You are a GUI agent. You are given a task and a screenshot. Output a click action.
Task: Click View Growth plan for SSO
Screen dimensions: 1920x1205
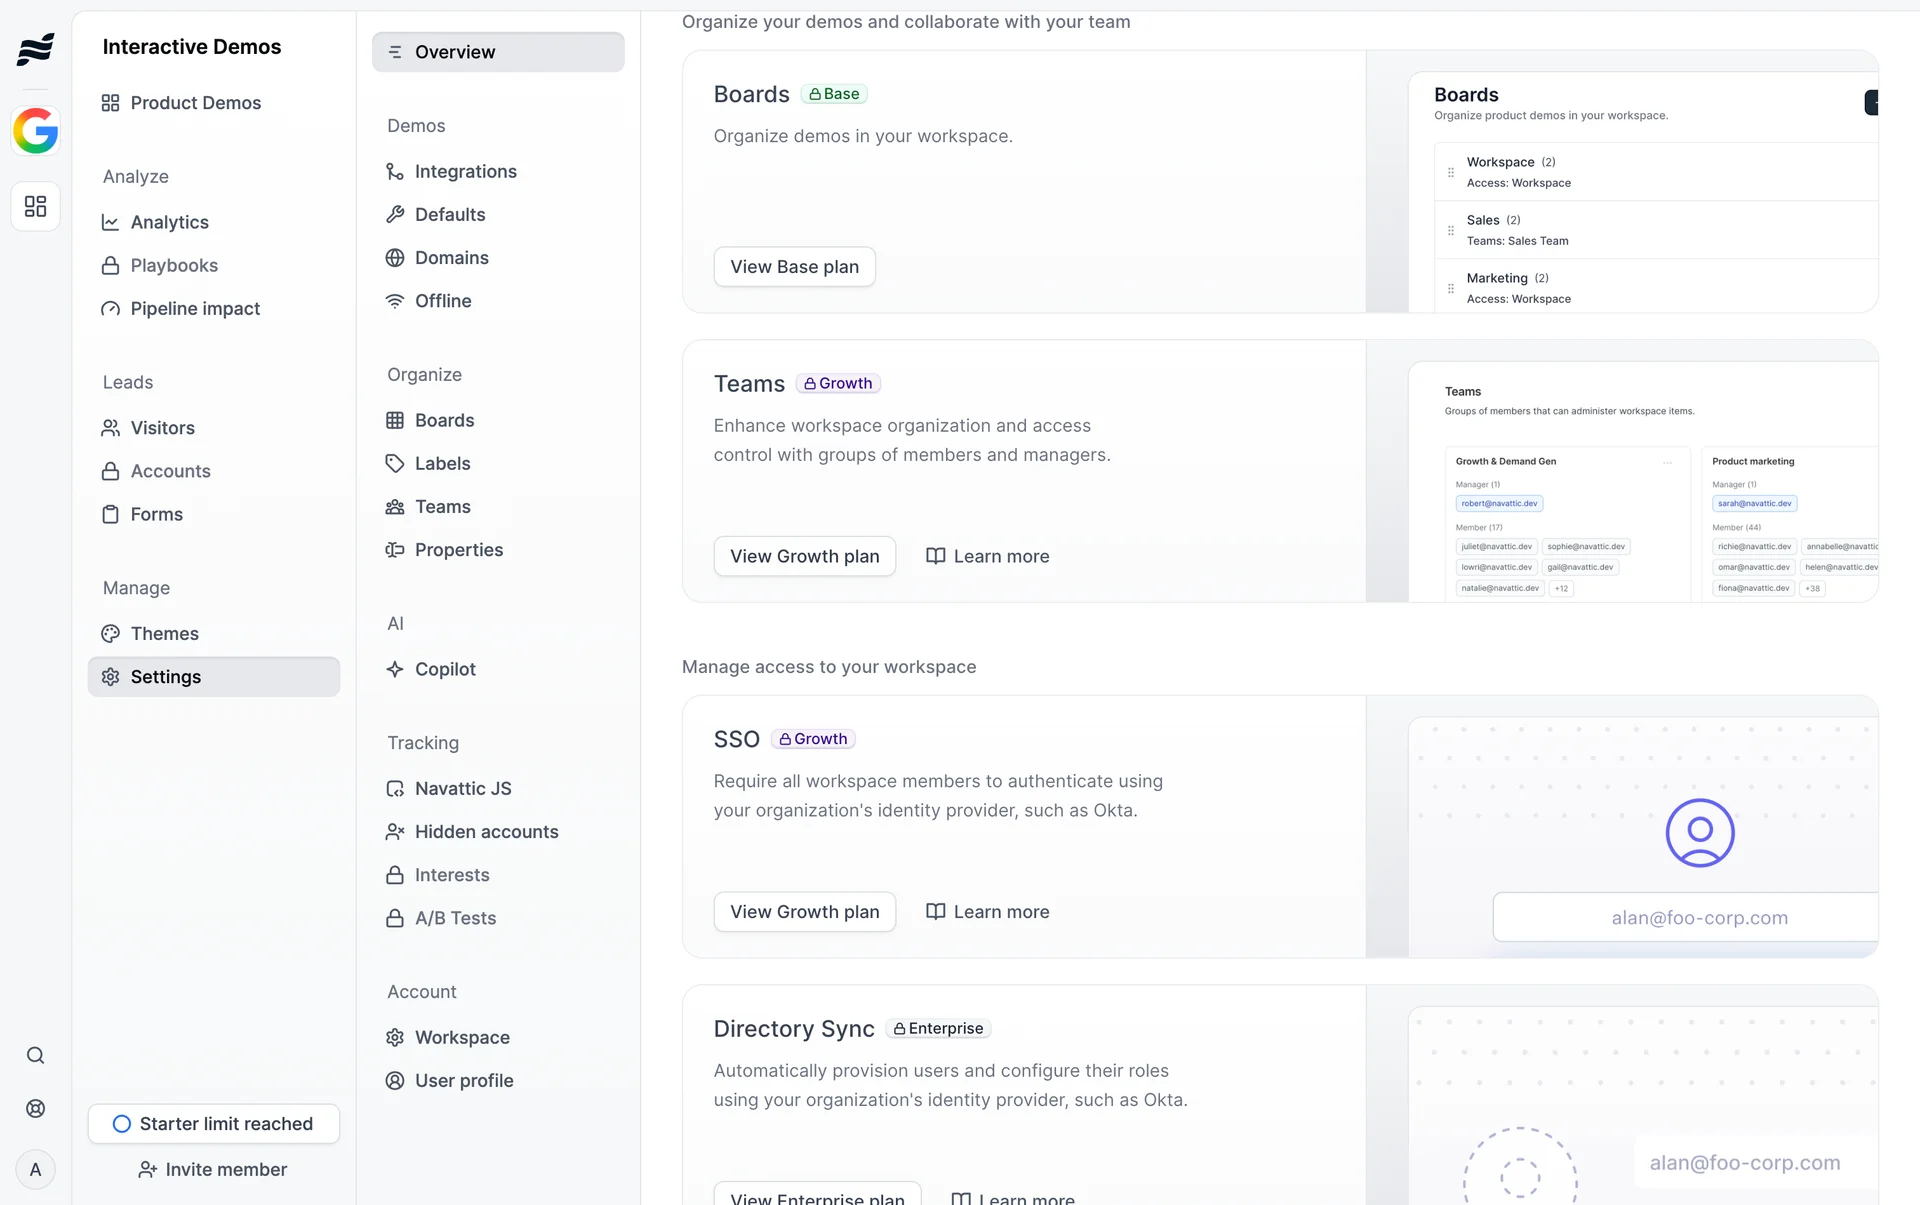[804, 911]
